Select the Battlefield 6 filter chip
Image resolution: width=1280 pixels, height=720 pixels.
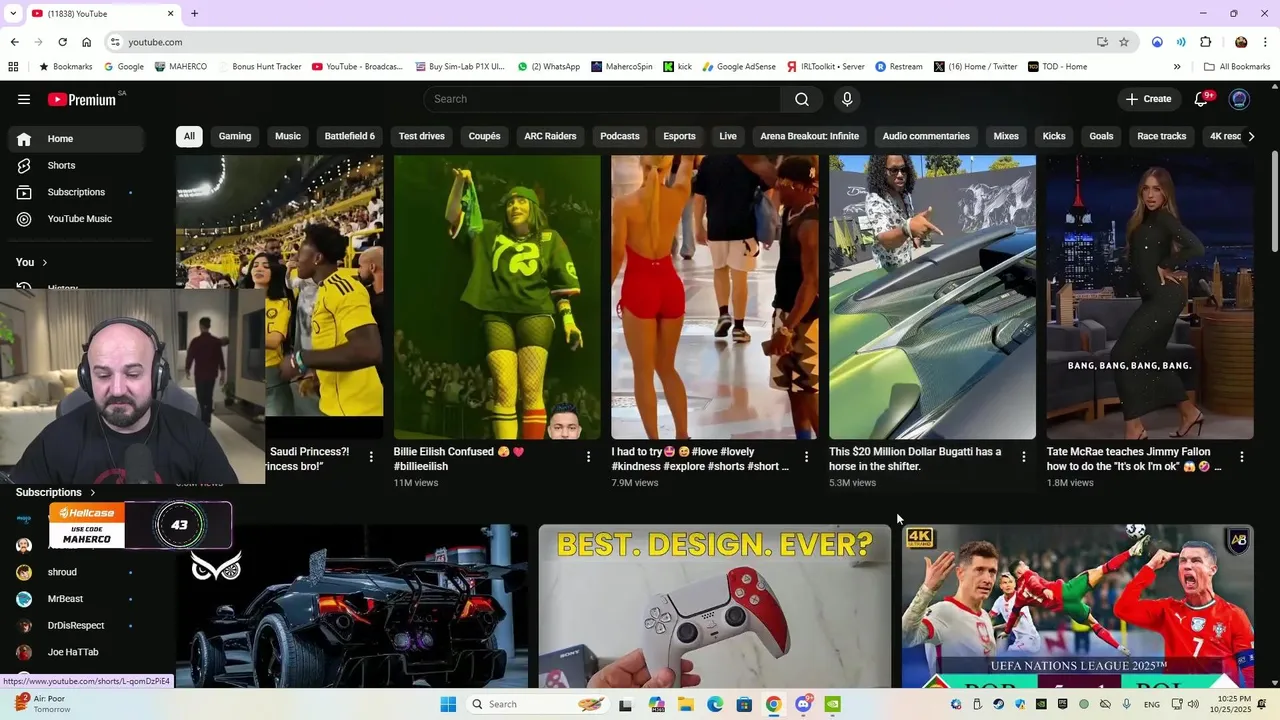[x=350, y=136]
